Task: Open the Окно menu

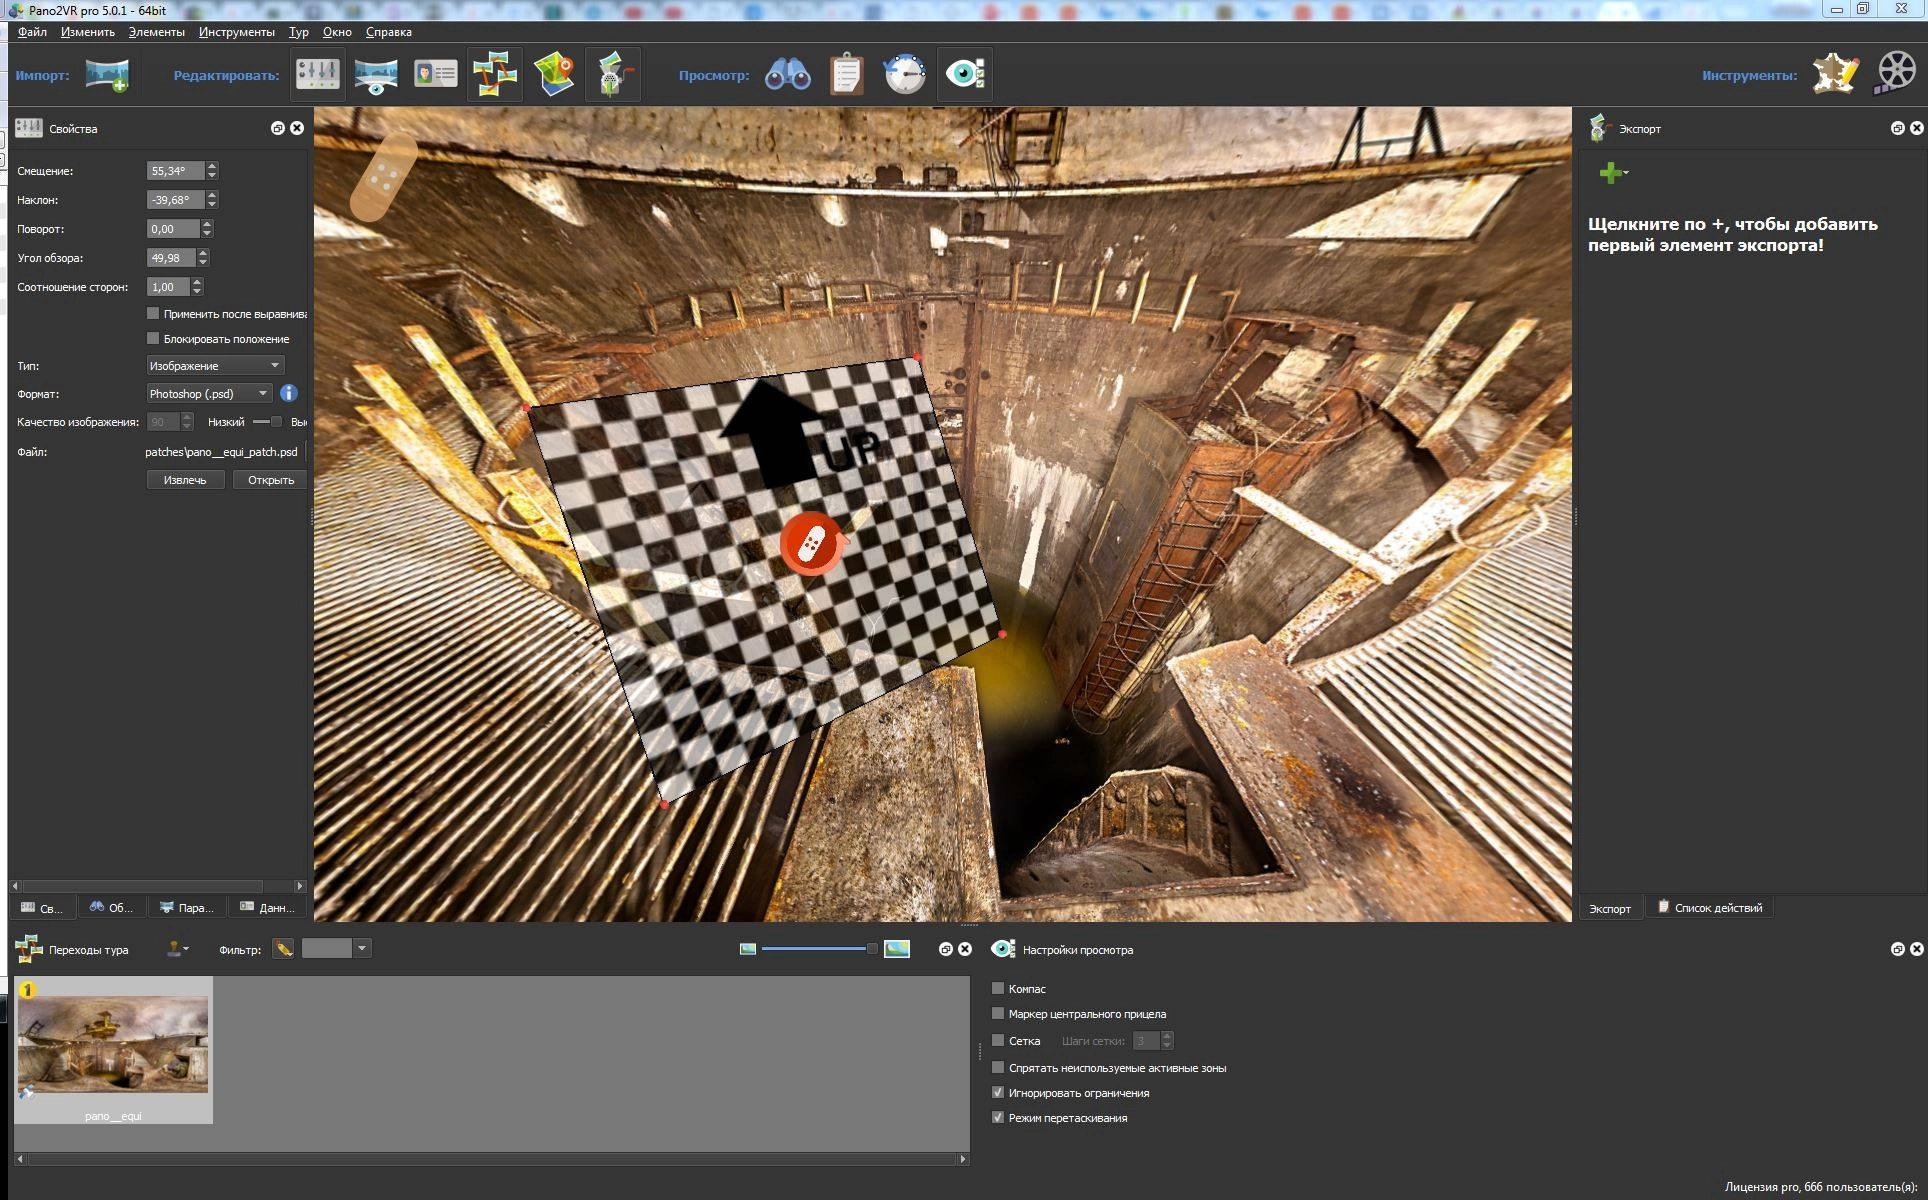Action: 337,32
